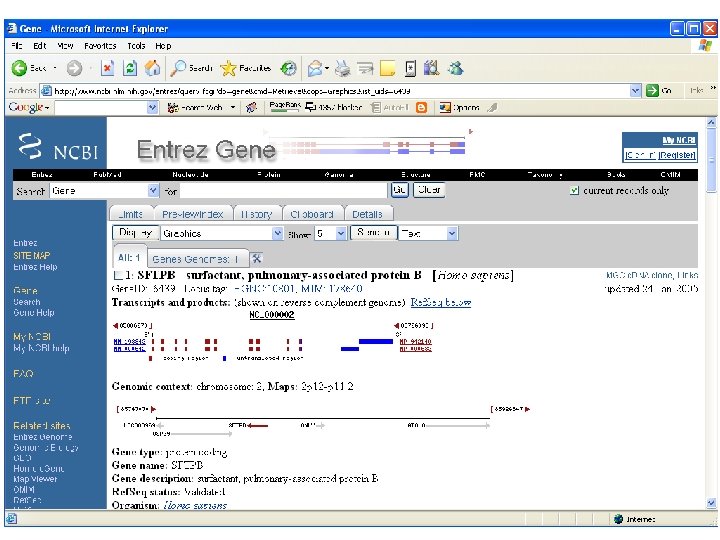Viewport: 720px width, 540px height.
Task: Open the History clock icon
Action: [x=288, y=68]
